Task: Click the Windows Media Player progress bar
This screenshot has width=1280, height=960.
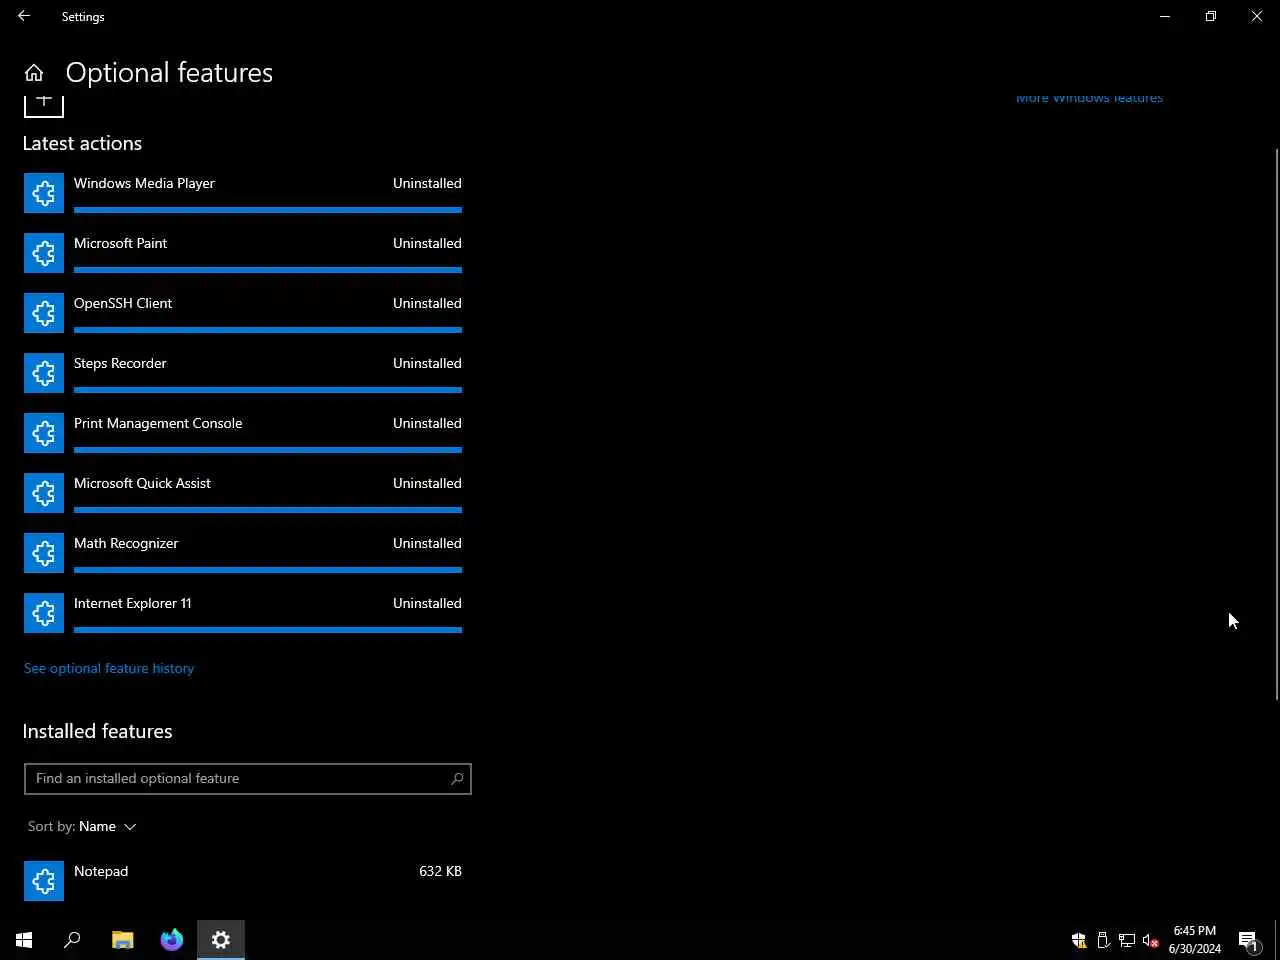Action: [x=268, y=210]
